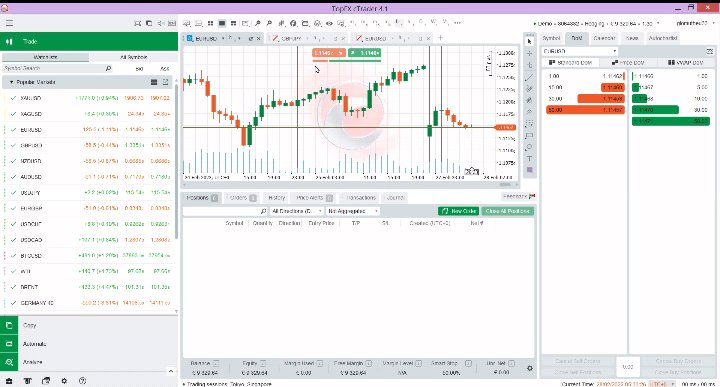Open the History tab
The width and height of the screenshot is (720, 387).
tap(276, 198)
